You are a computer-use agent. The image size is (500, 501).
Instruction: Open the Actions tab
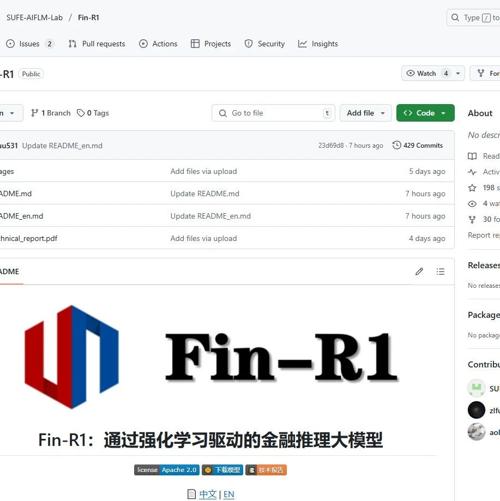click(158, 44)
